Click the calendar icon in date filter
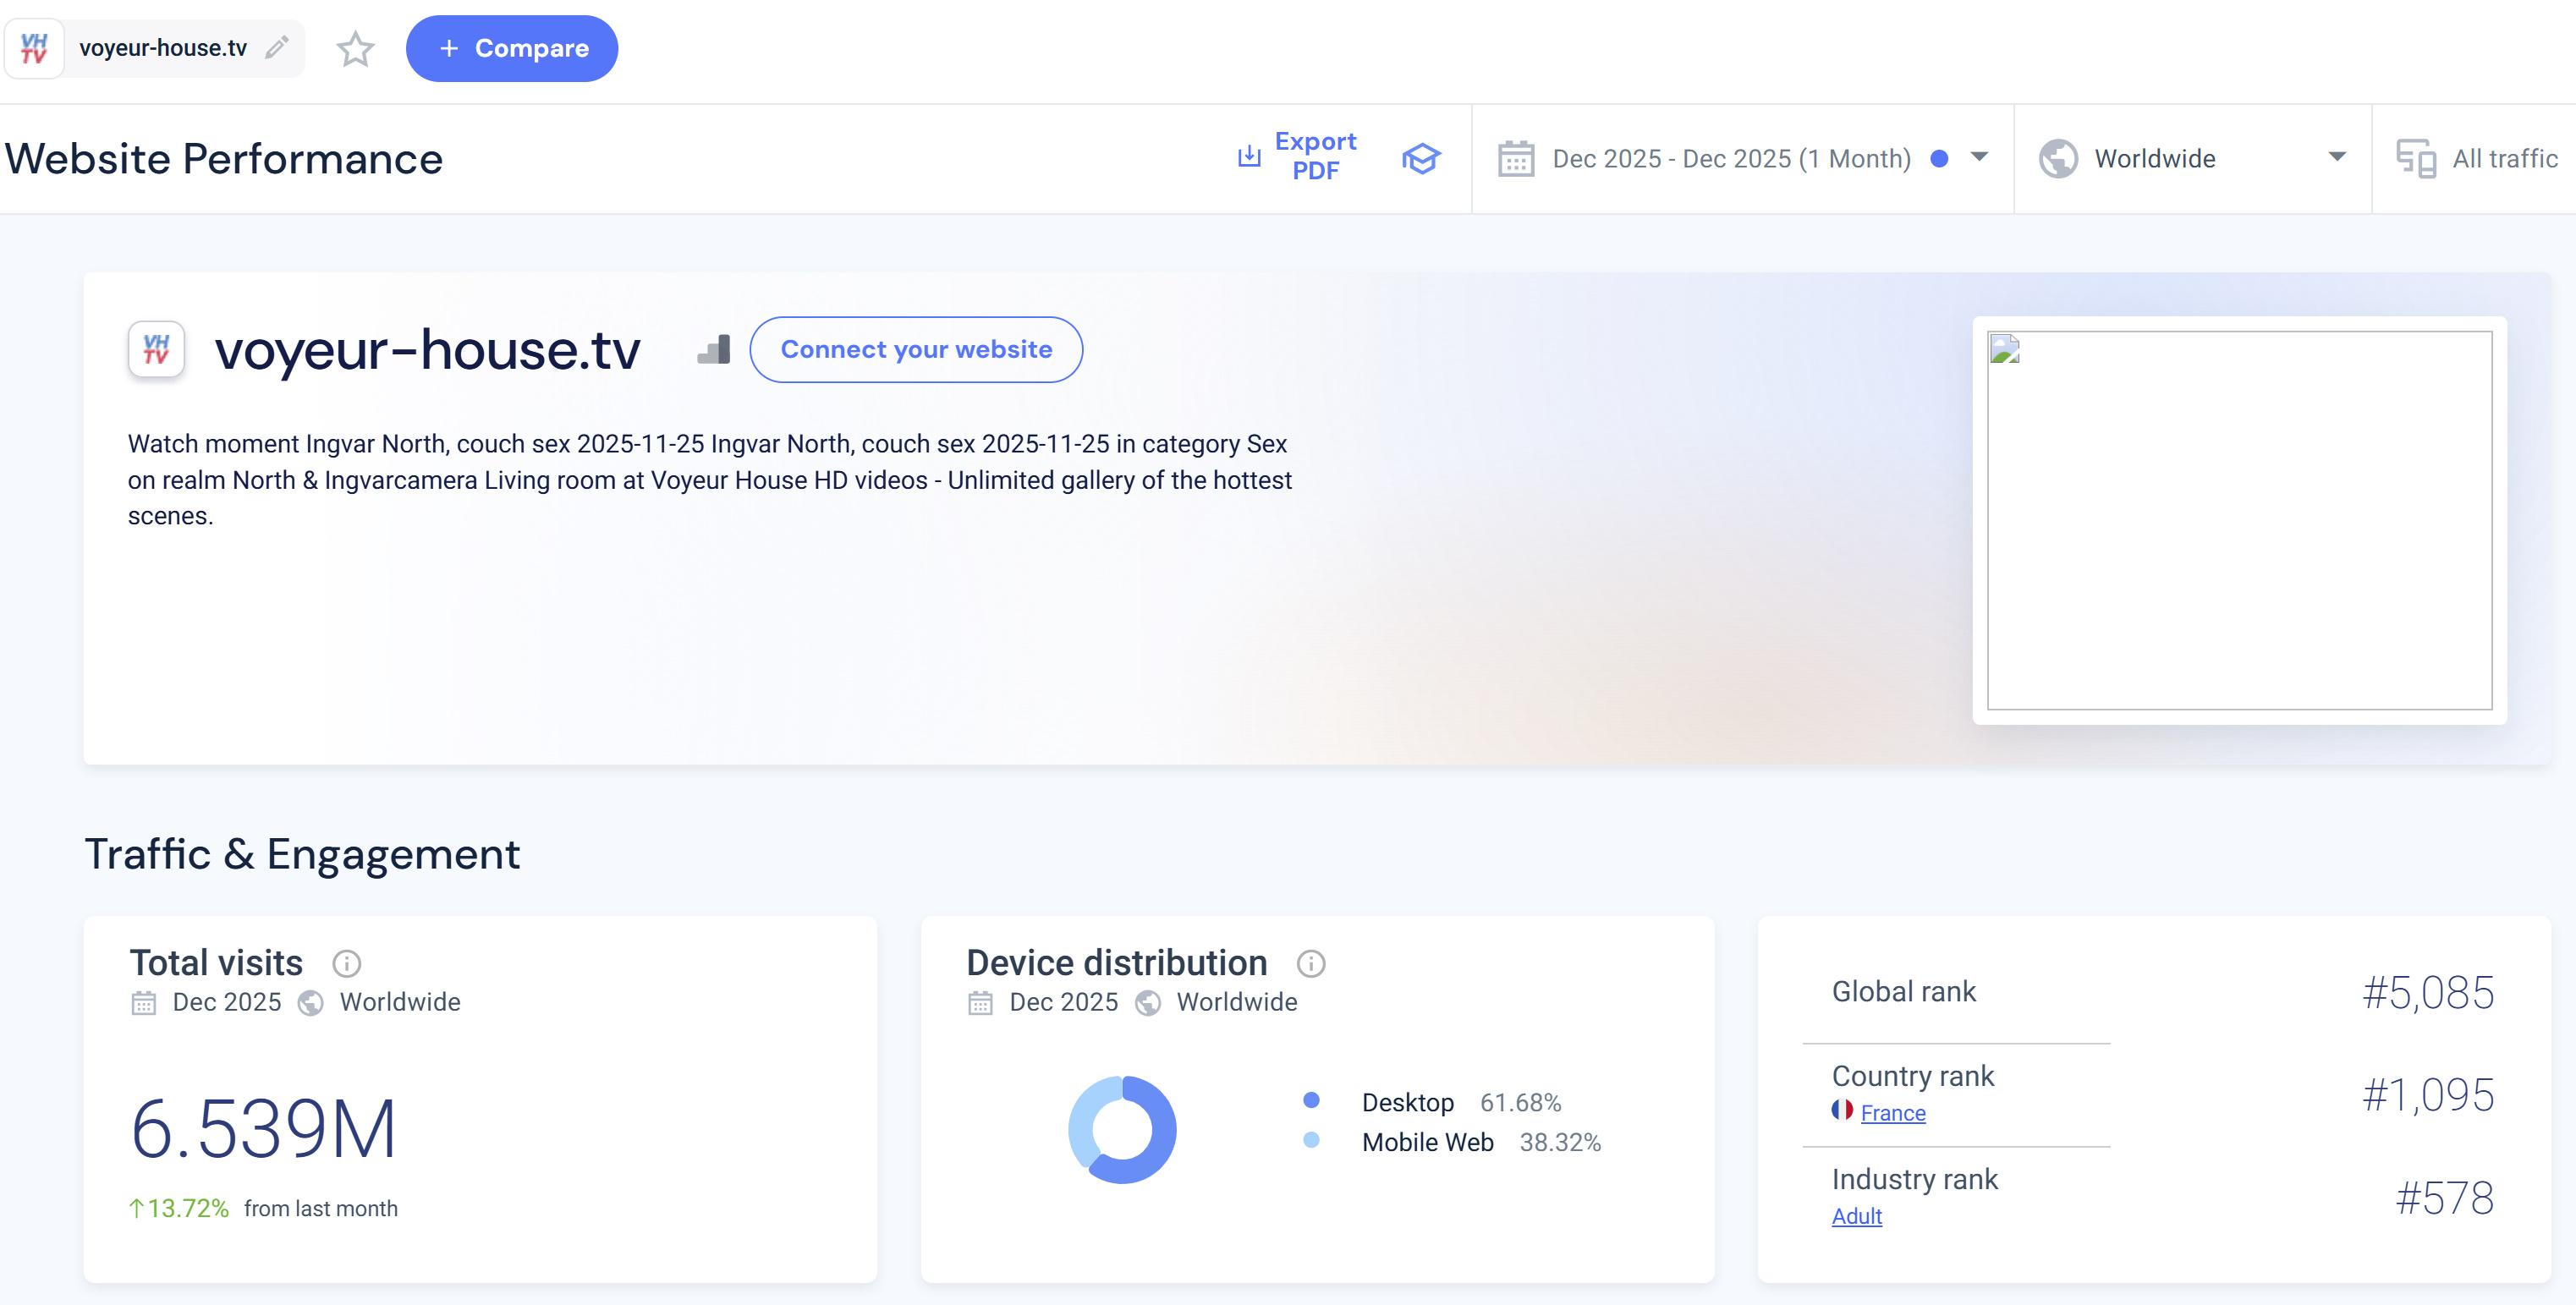The width and height of the screenshot is (2576, 1305). pos(1516,158)
